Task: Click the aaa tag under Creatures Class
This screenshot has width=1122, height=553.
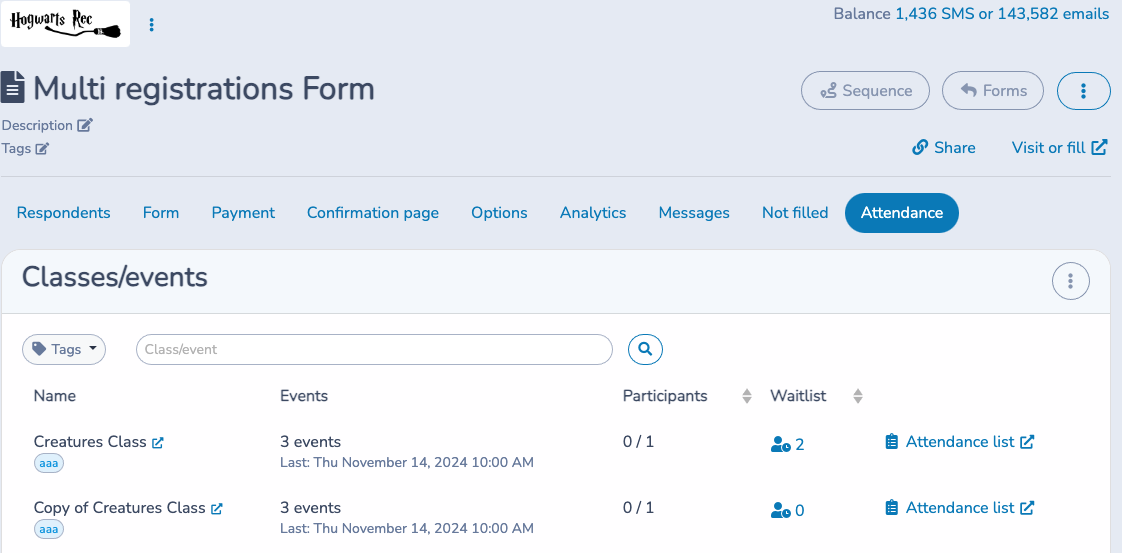Action: (x=49, y=464)
